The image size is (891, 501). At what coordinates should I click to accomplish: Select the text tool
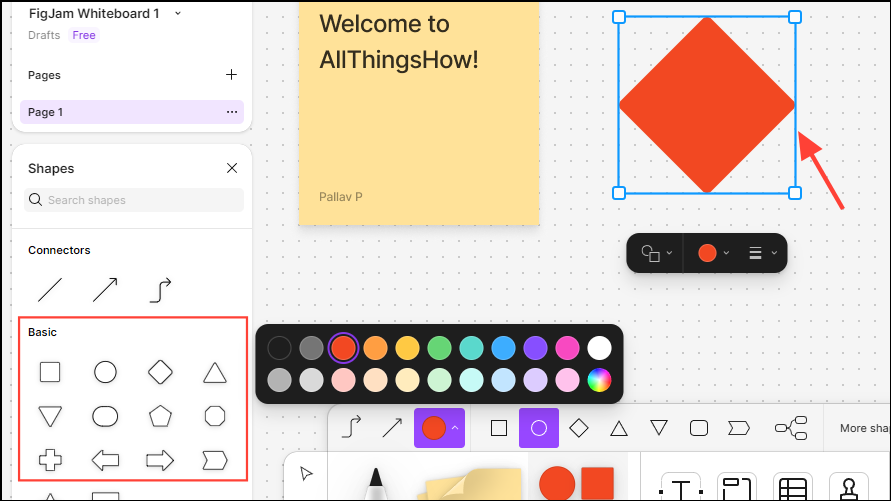tap(681, 487)
